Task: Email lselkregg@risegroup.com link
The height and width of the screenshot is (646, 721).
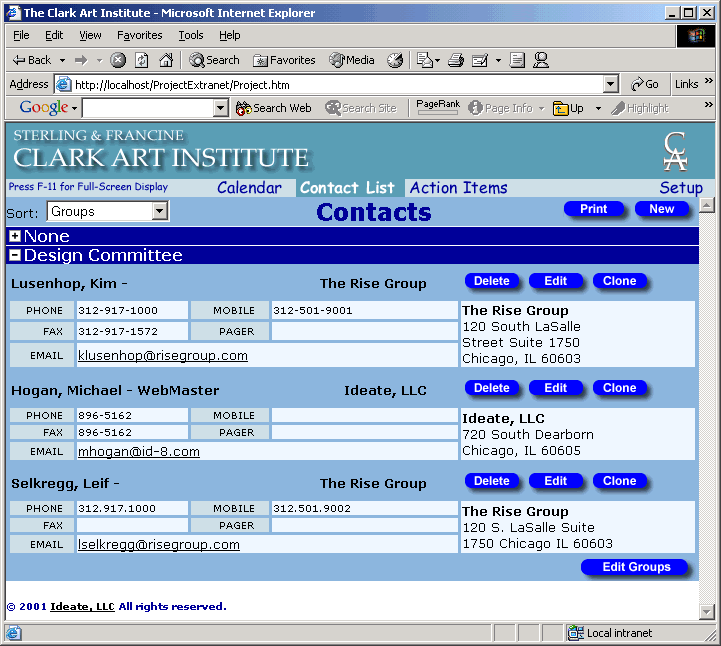Action: click(x=159, y=544)
